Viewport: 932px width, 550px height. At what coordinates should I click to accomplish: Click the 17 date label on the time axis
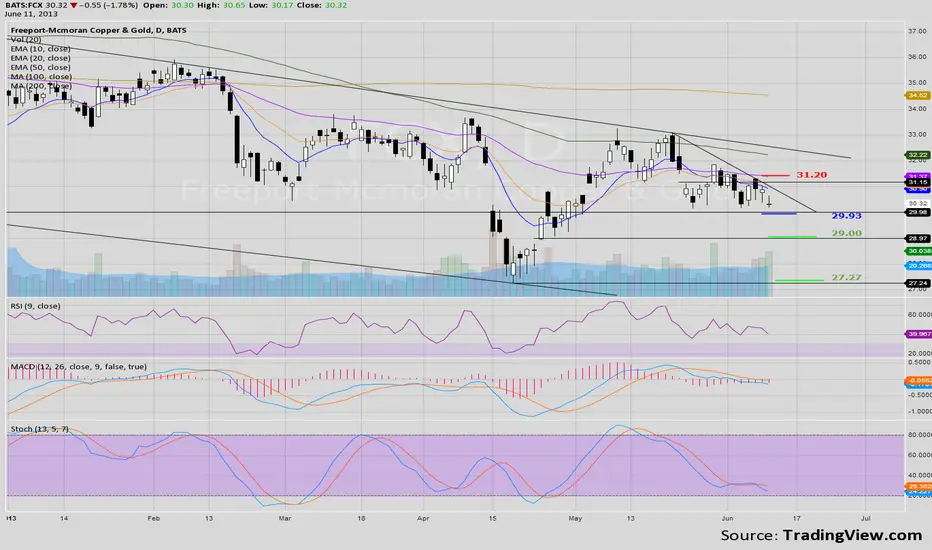pyautogui.click(x=796, y=518)
